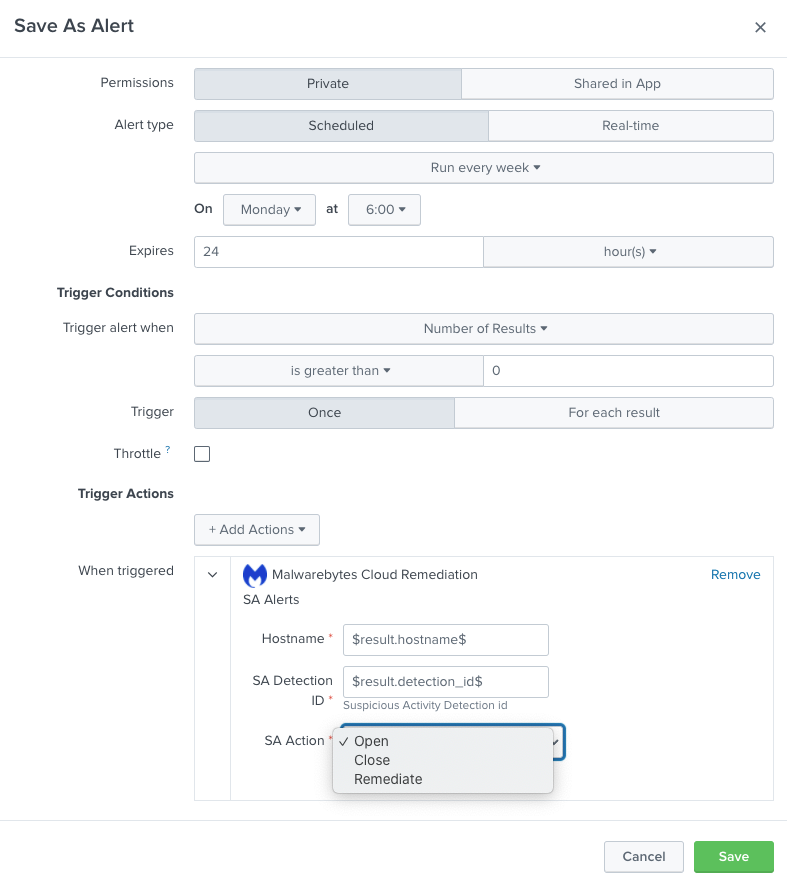Select Open in SA Action list
This screenshot has width=787, height=885.
tap(443, 741)
